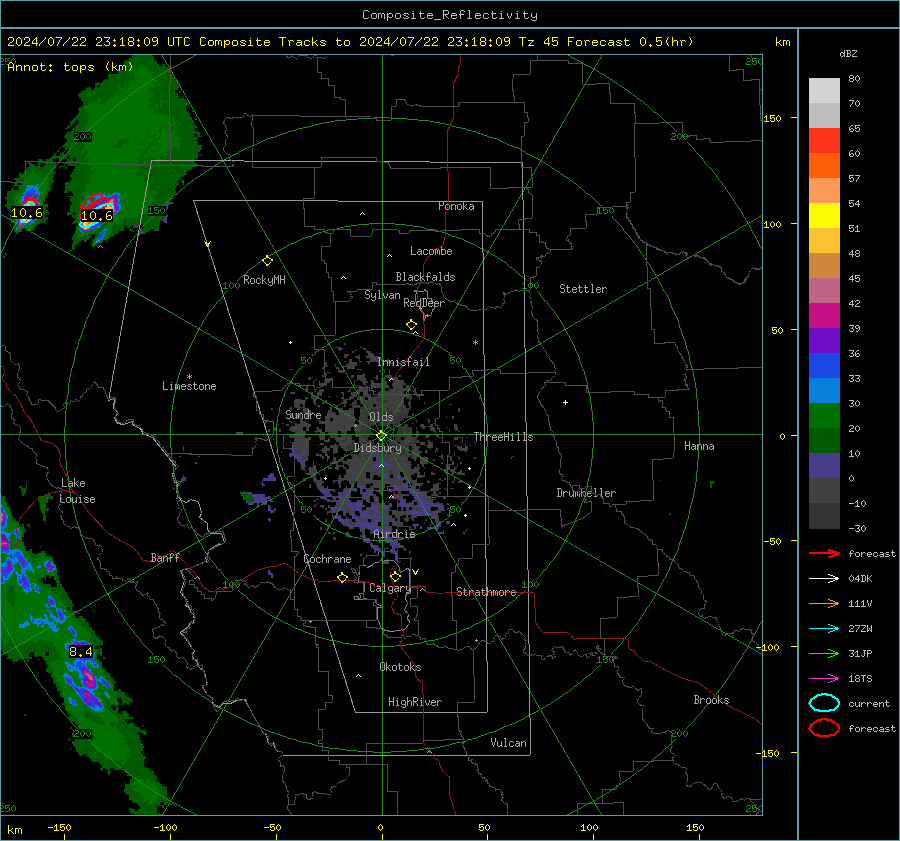Click the Banff label

tap(165, 557)
